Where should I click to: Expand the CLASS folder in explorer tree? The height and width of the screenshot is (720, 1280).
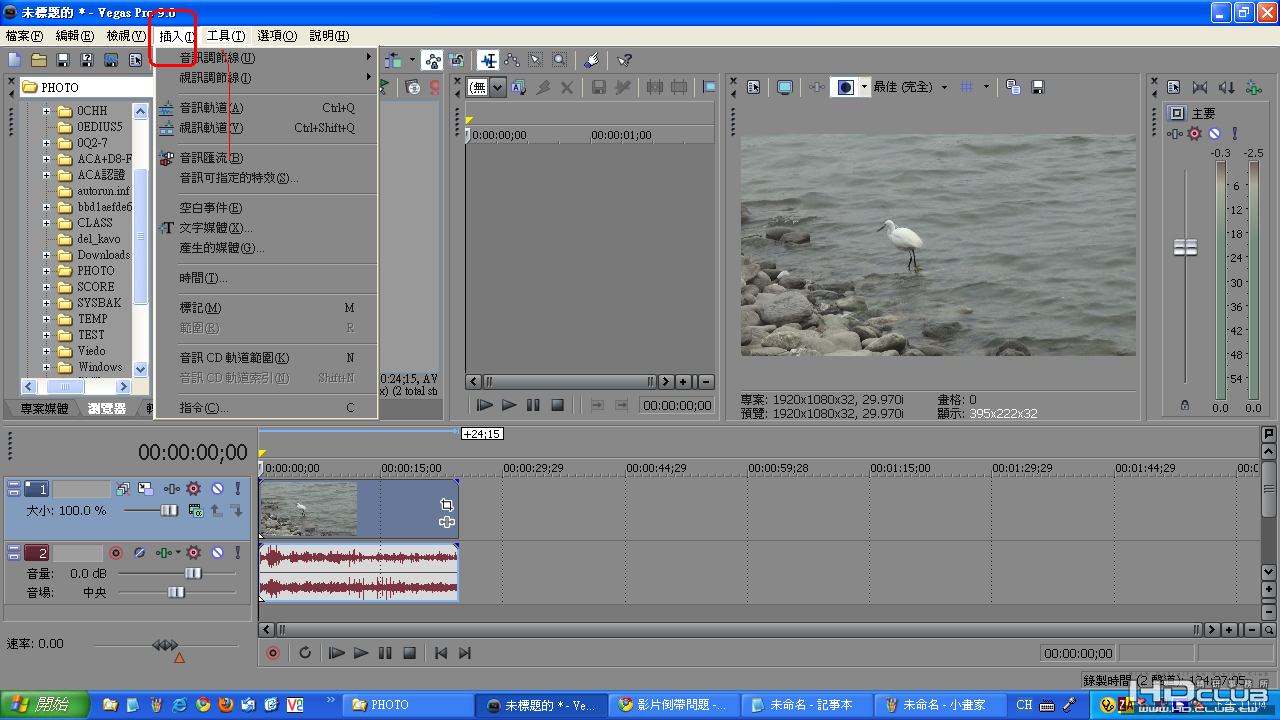(46, 223)
